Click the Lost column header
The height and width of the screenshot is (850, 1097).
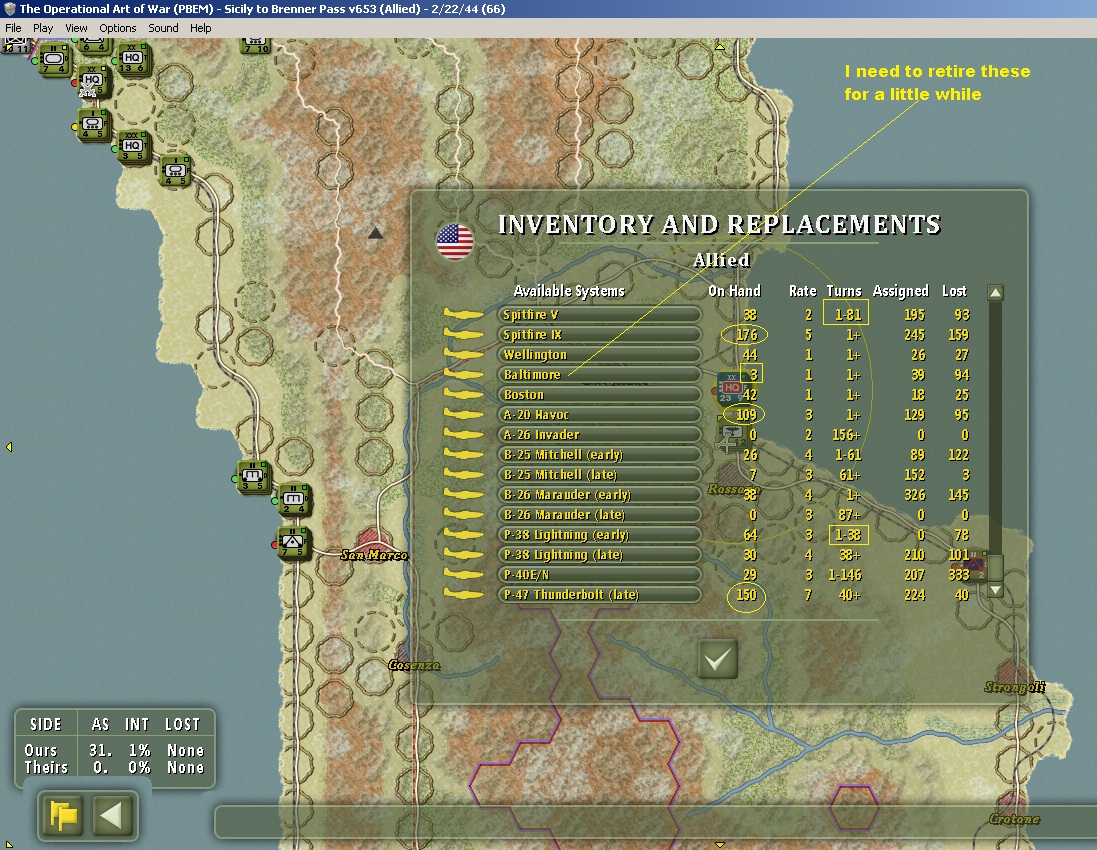point(954,291)
